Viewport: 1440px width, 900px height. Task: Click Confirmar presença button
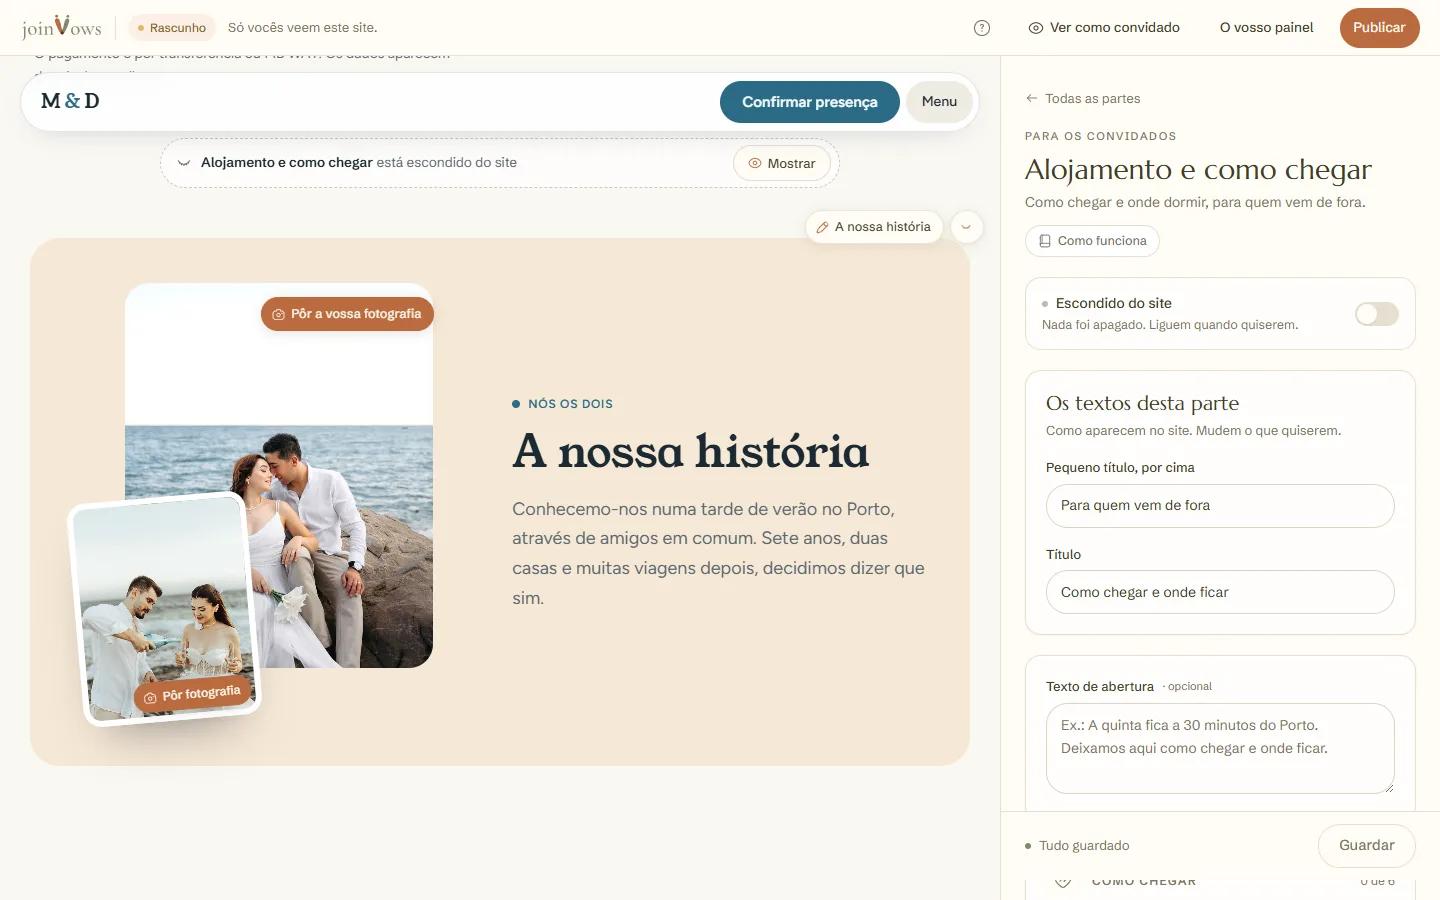[810, 102]
